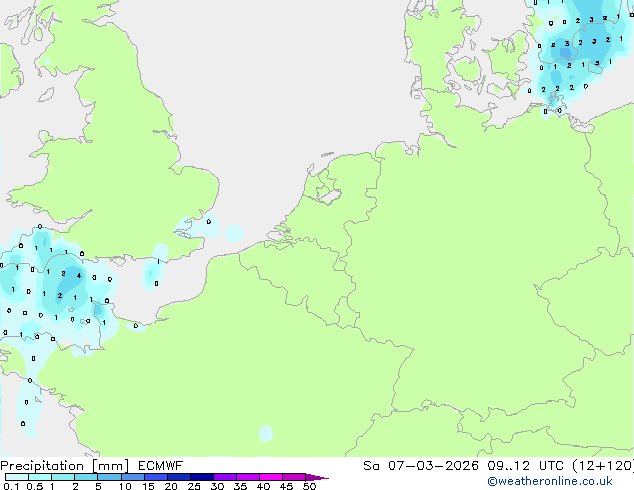Click the 'Sa 07-03-2026' date text
This screenshot has height=490, width=634.
(x=421, y=466)
